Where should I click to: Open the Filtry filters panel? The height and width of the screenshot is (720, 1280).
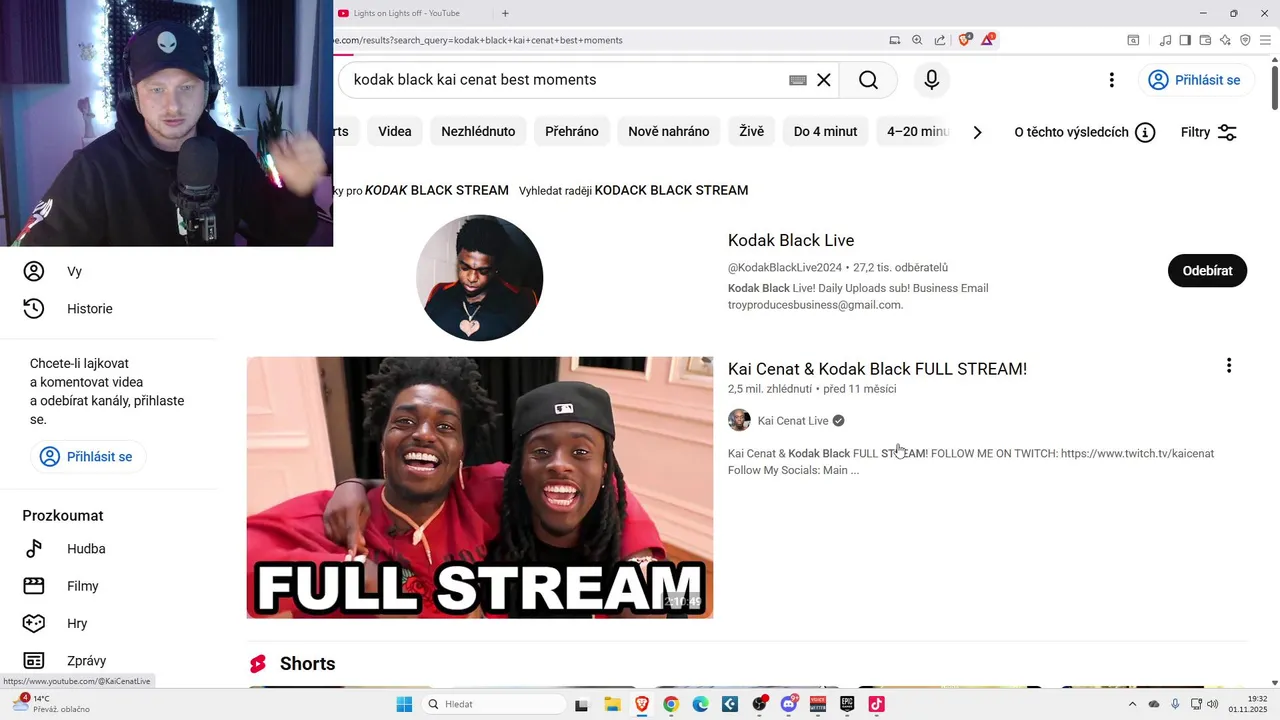click(1209, 132)
